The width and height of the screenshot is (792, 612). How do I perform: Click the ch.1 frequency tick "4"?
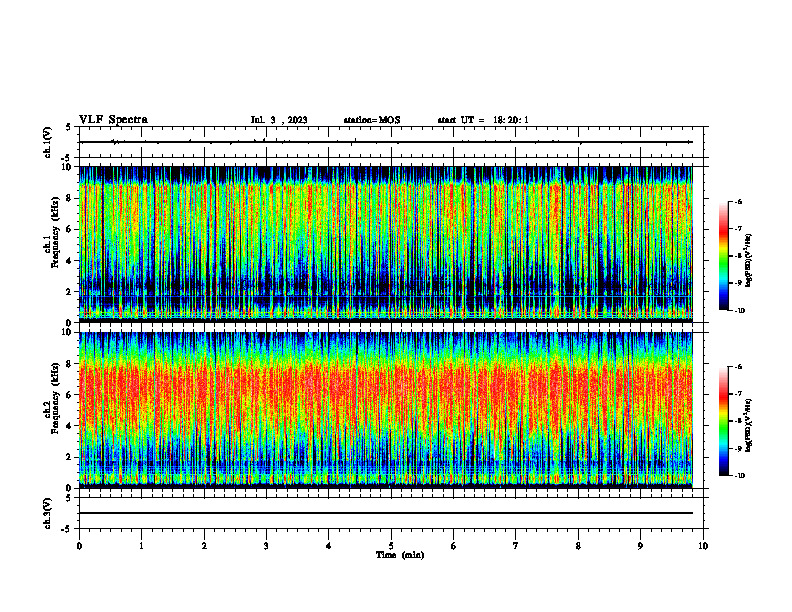click(70, 261)
